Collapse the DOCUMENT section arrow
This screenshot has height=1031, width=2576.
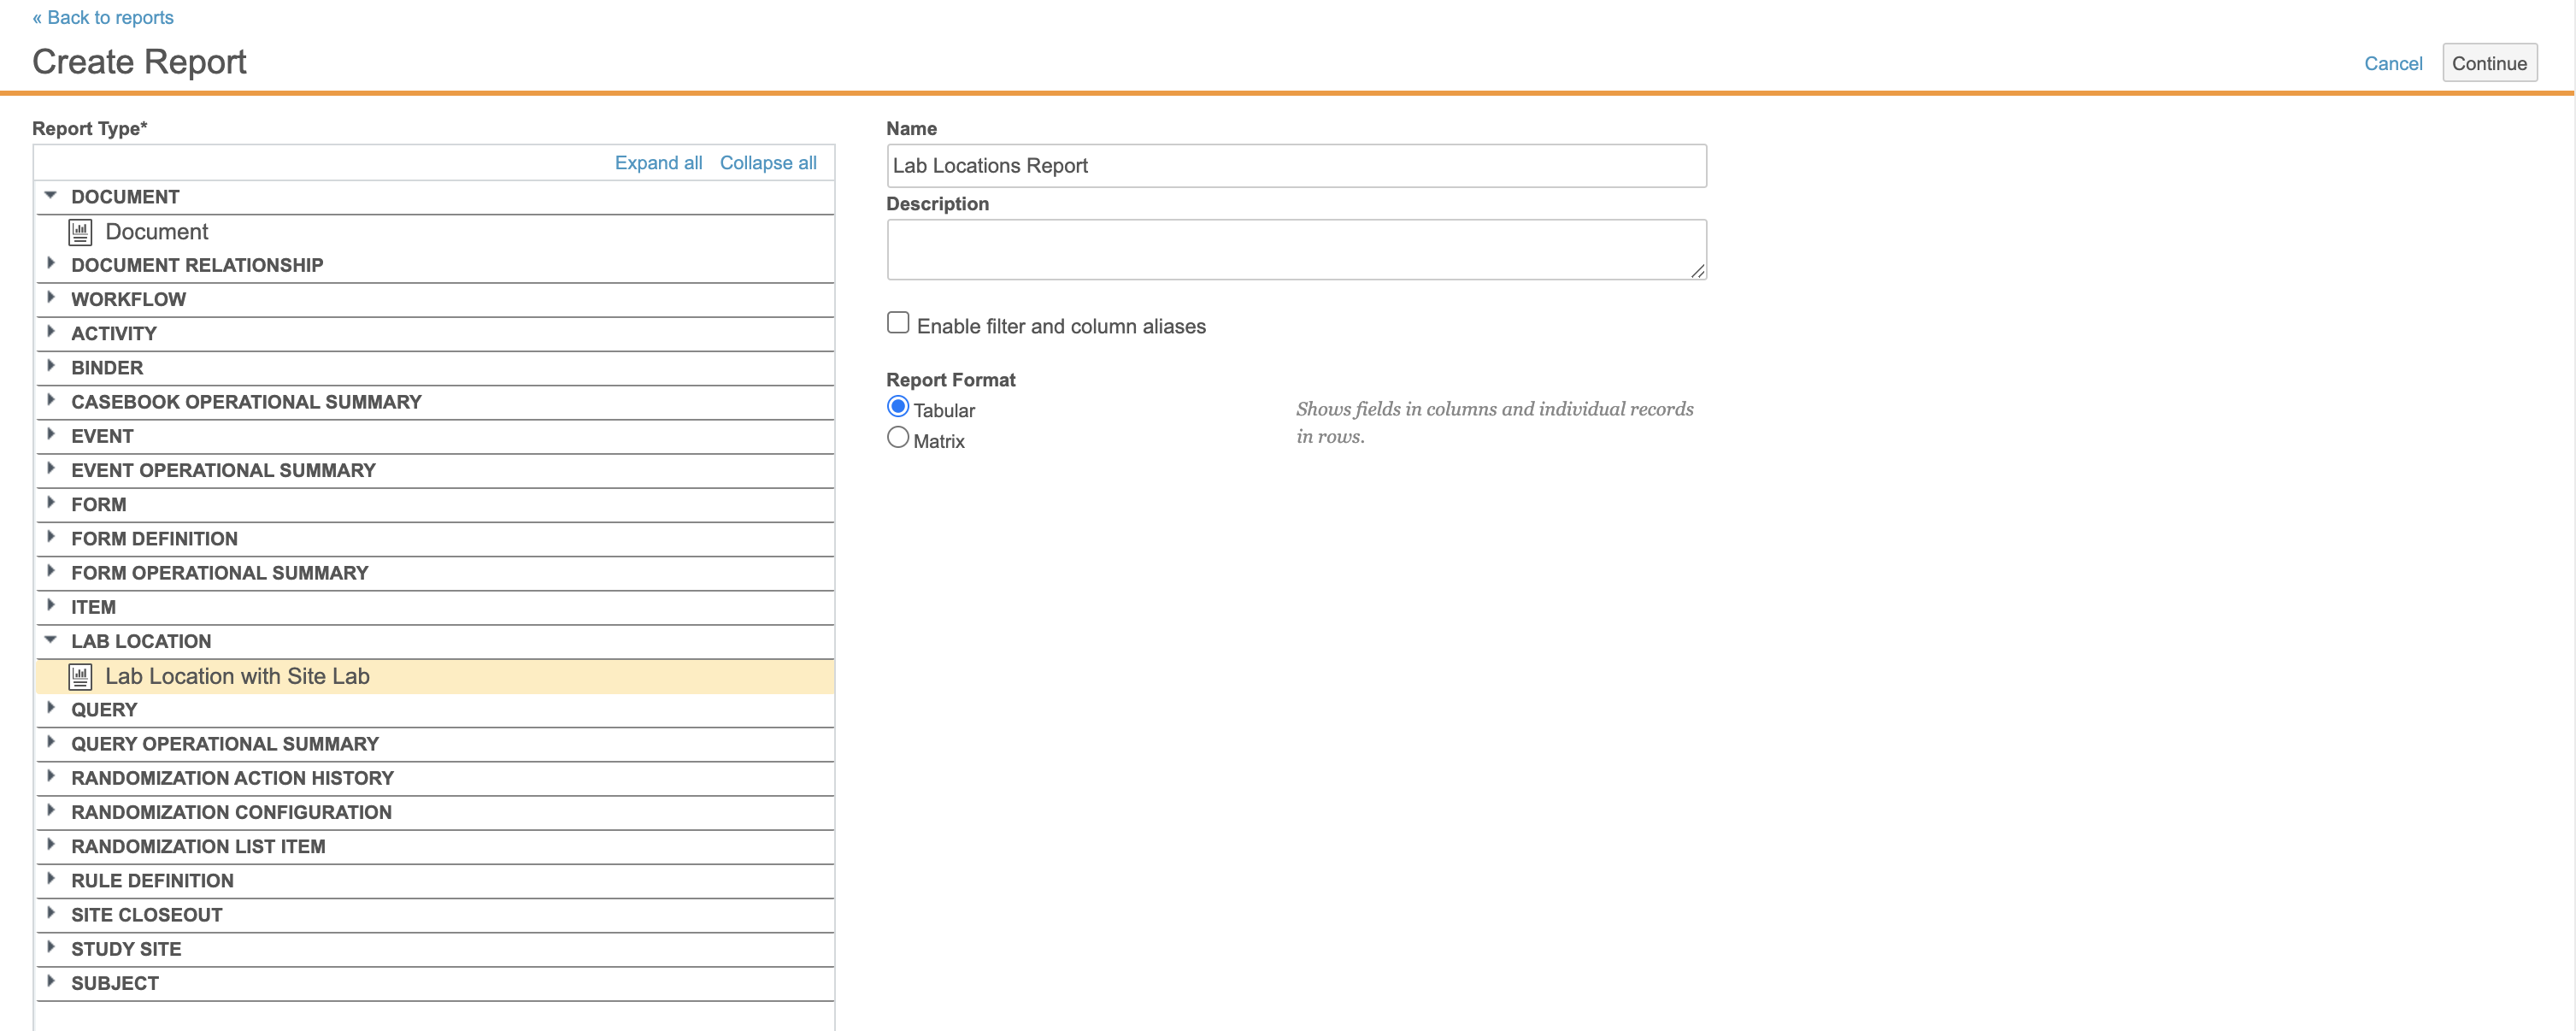click(51, 196)
